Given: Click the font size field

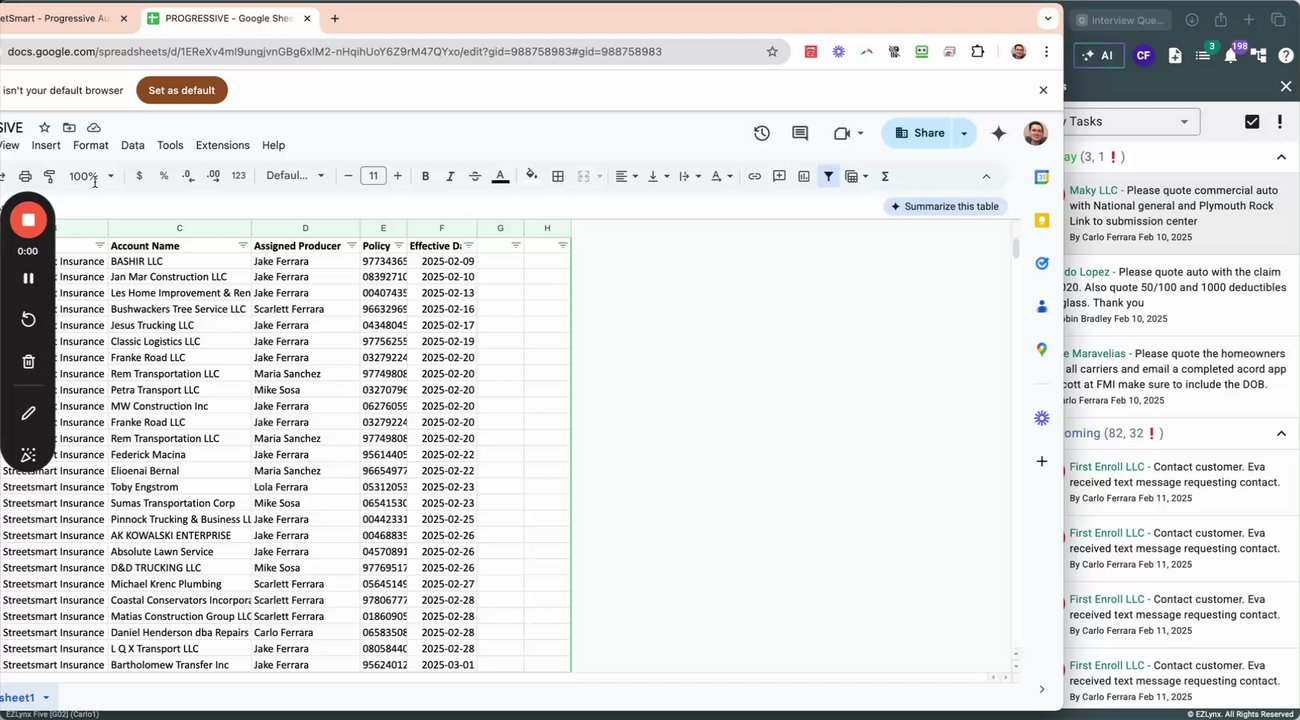Looking at the screenshot, I should pos(373,176).
